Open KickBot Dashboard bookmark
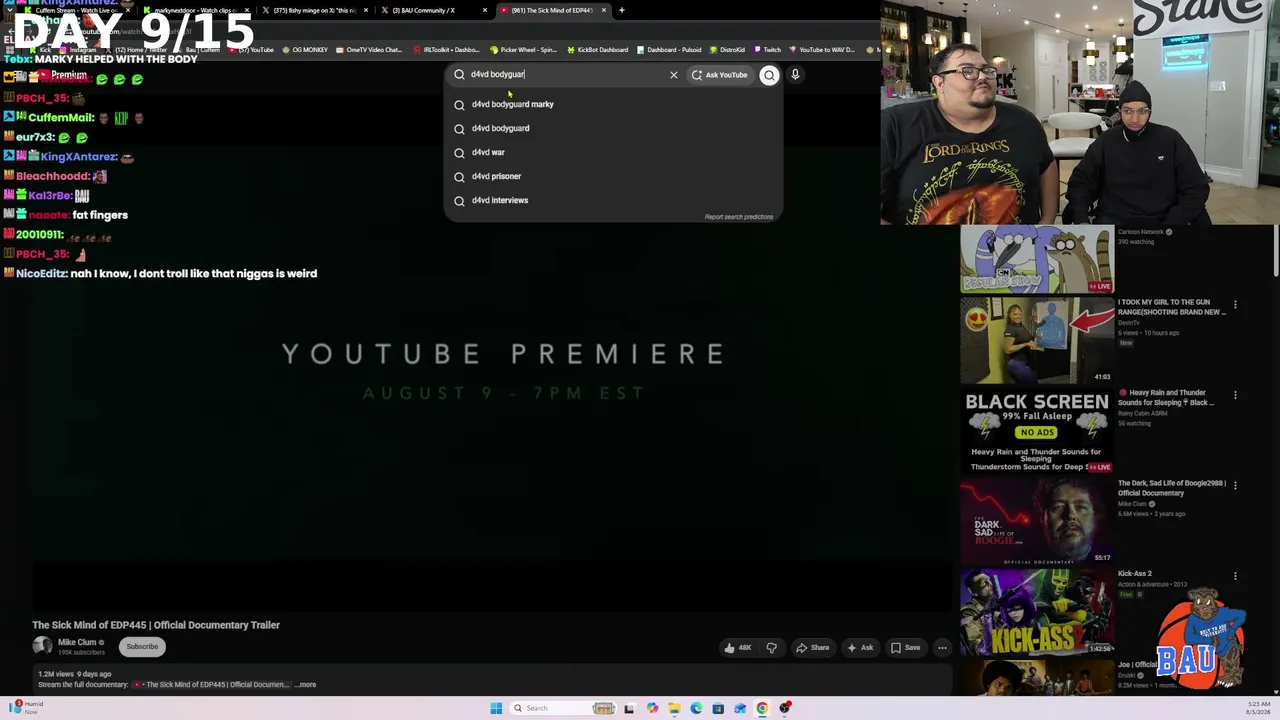 click(x=598, y=49)
